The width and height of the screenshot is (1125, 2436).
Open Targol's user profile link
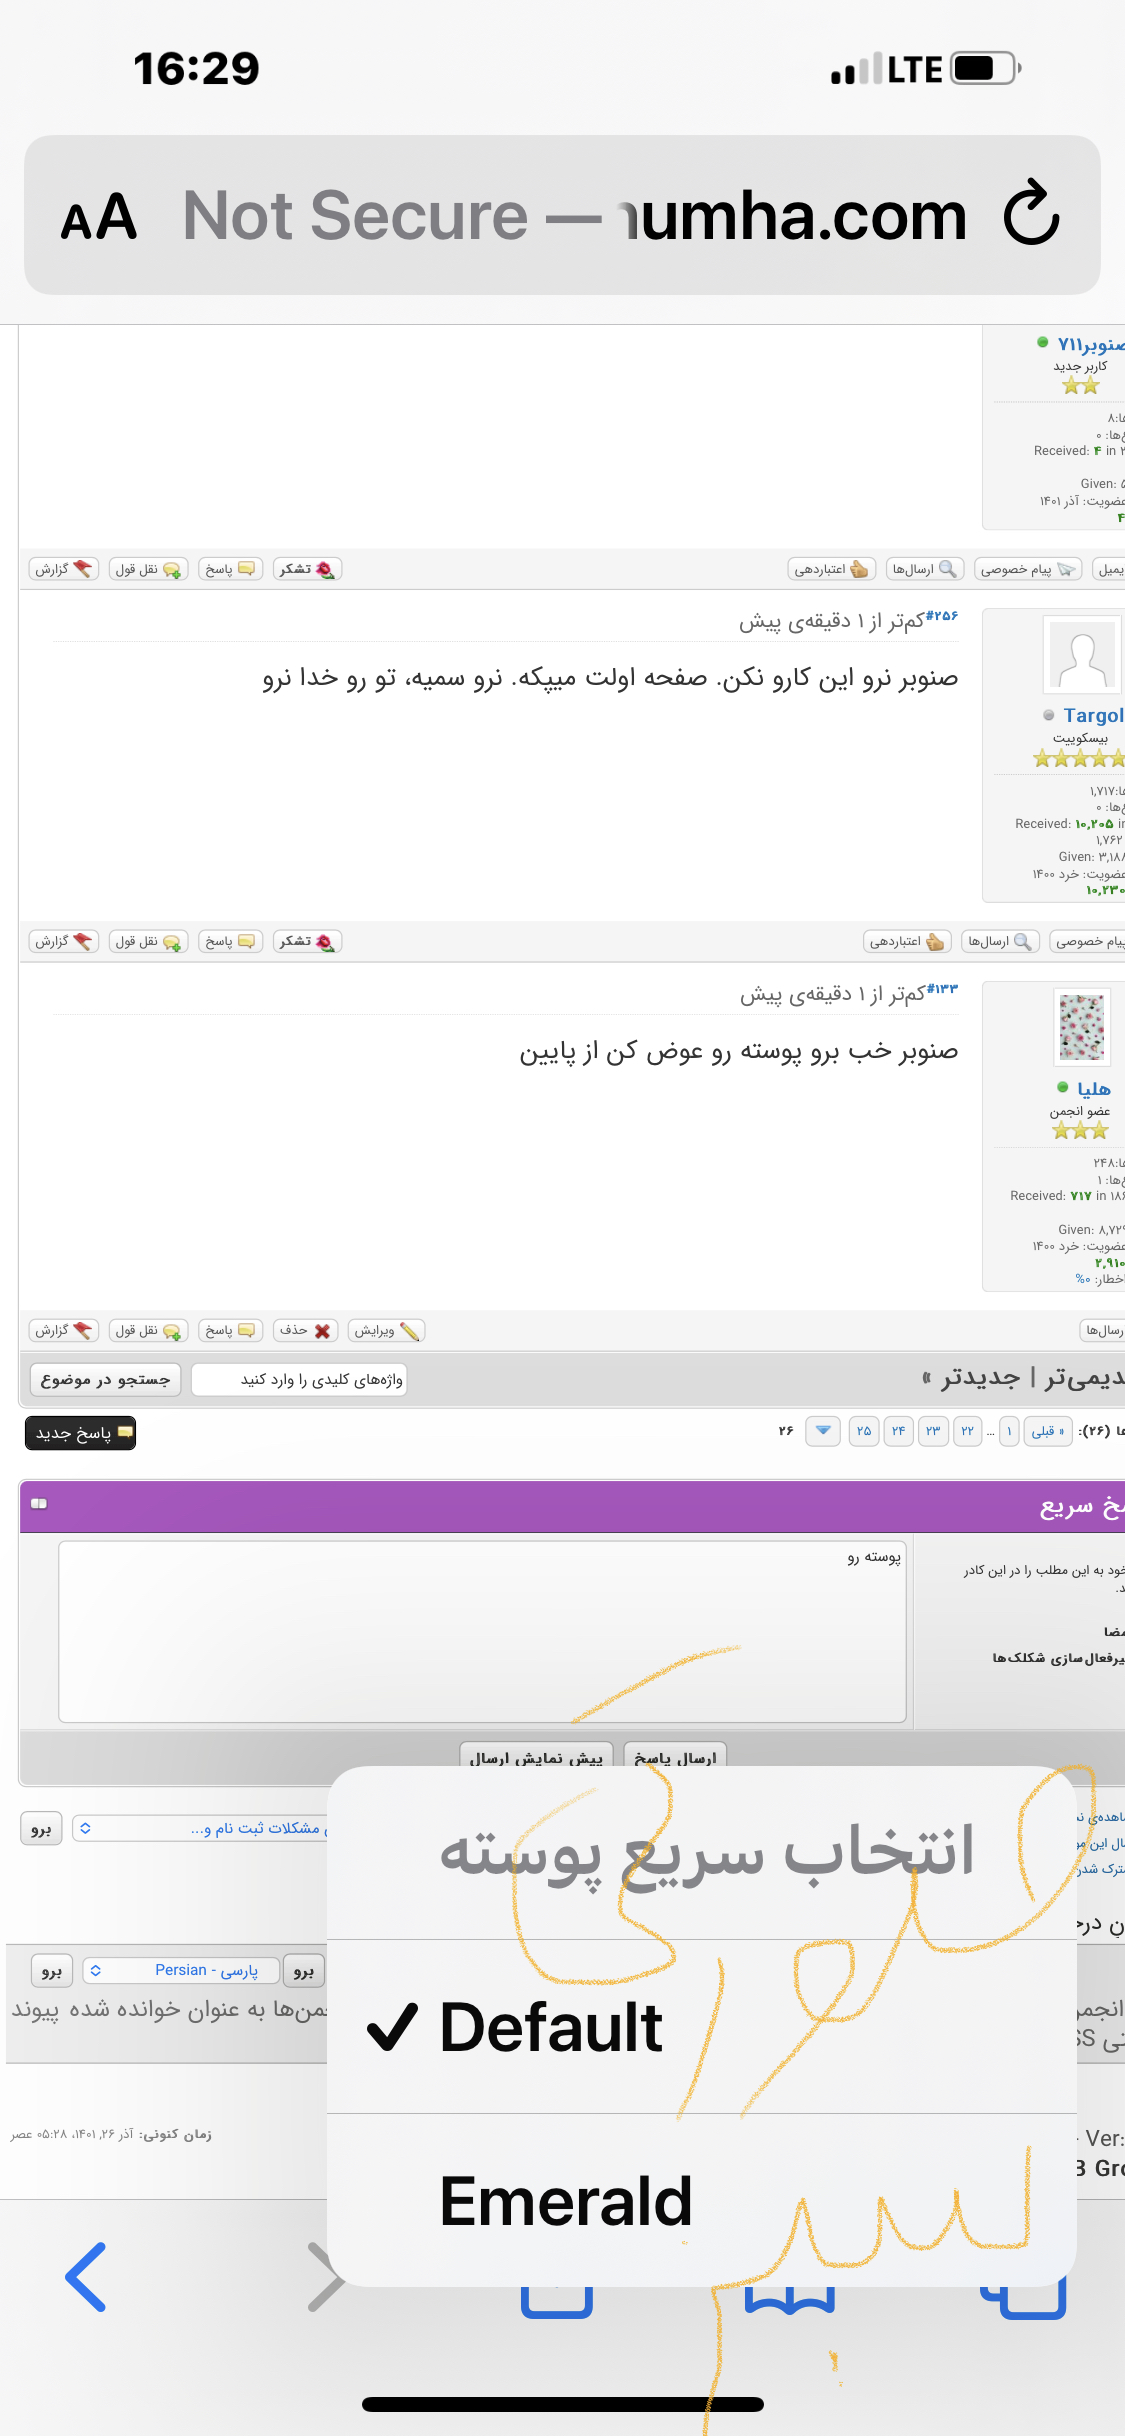1092,715
